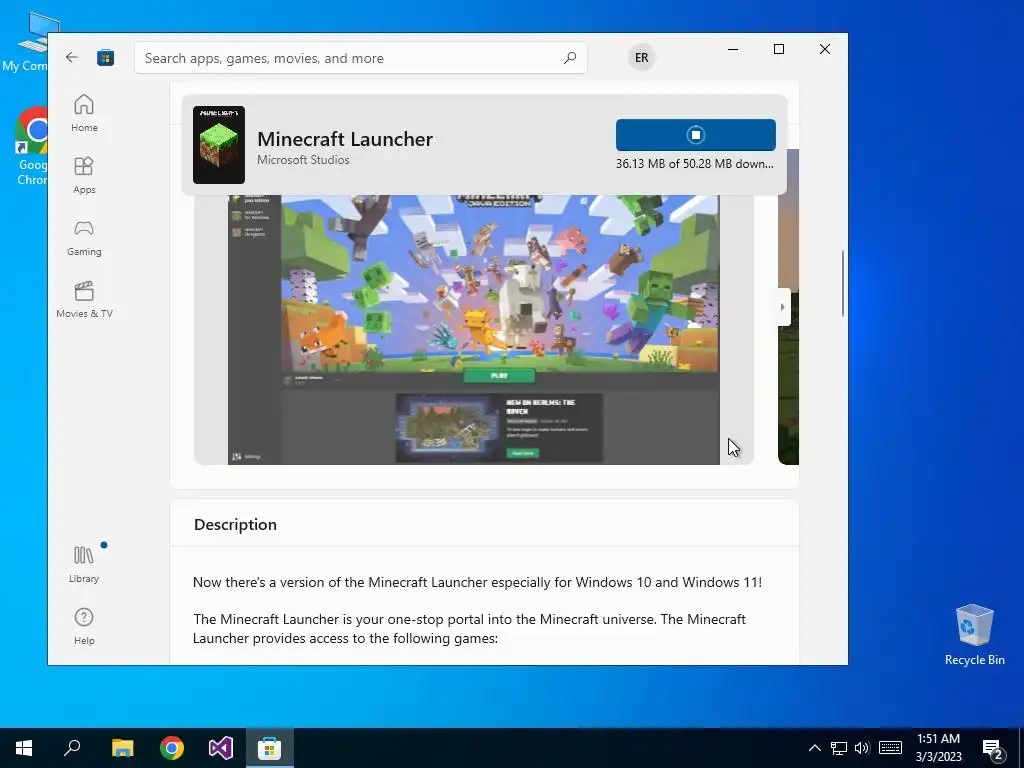Screen dimensions: 1024x768
Task: Open the Windows Start menu
Action: point(24,748)
